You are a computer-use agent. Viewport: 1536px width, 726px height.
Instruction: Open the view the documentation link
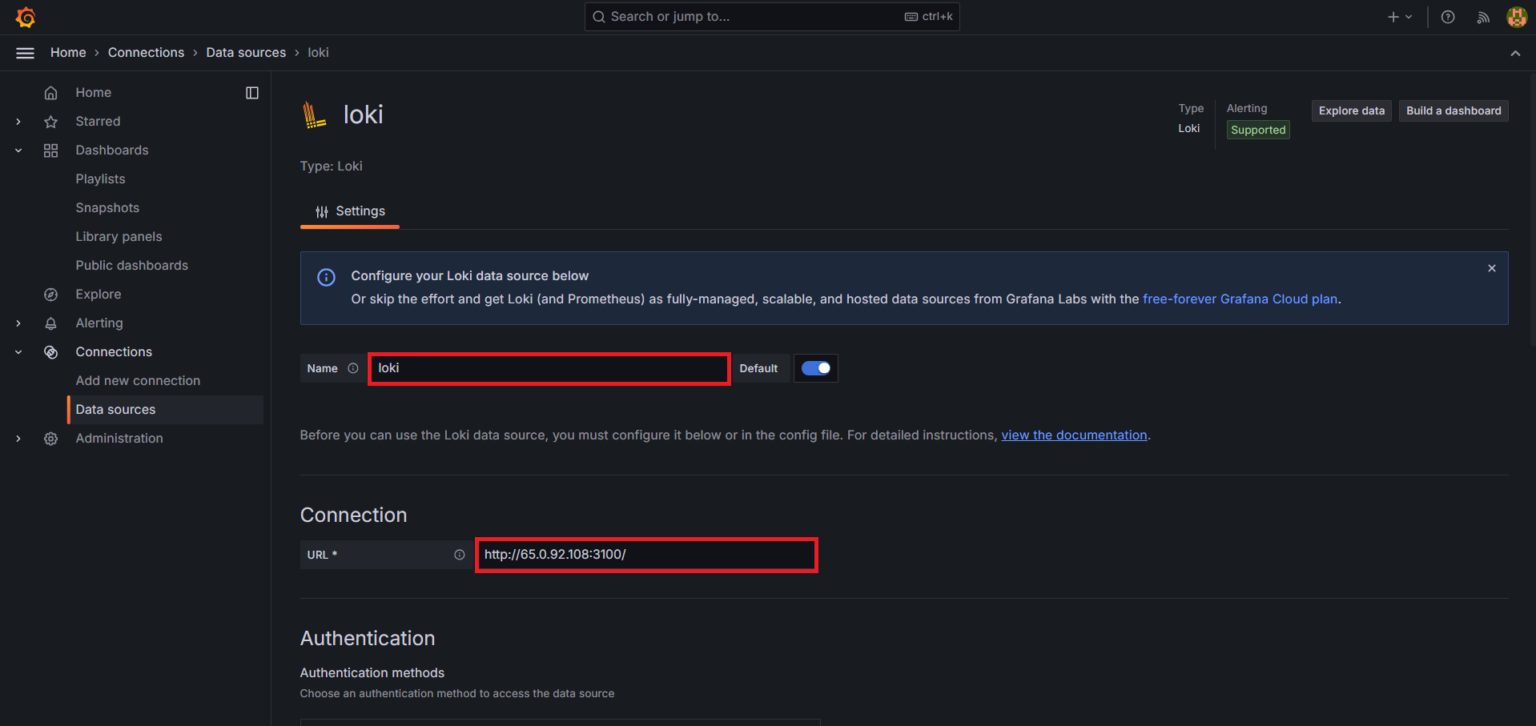pyautogui.click(x=1073, y=434)
